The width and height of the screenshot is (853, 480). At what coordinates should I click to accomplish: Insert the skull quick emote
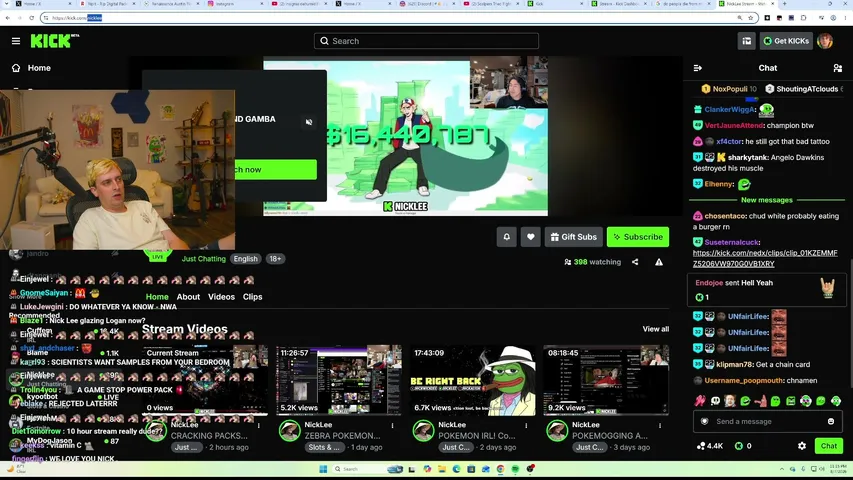(715, 401)
